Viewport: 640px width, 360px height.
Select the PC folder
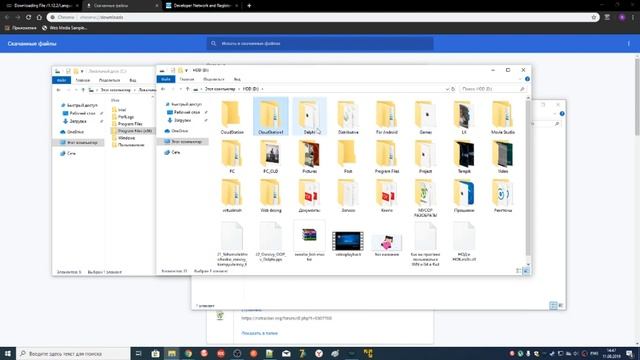[232, 156]
